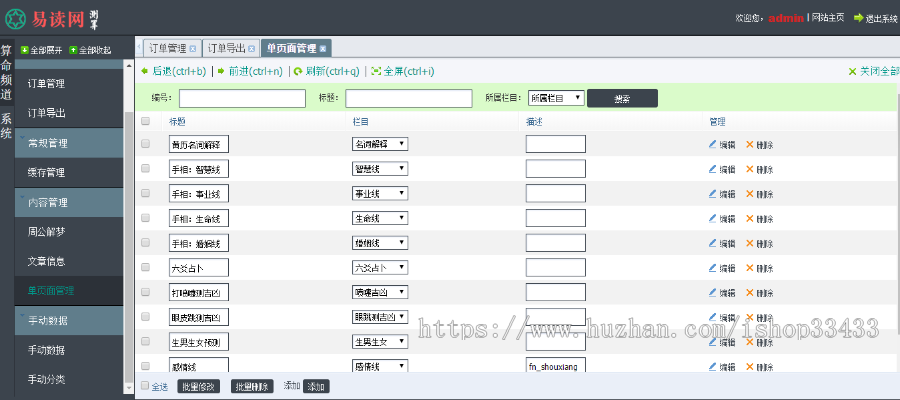The width and height of the screenshot is (900, 400).
Task: Click the 前进 forward arrow toolbar item
Action: [x=250, y=71]
